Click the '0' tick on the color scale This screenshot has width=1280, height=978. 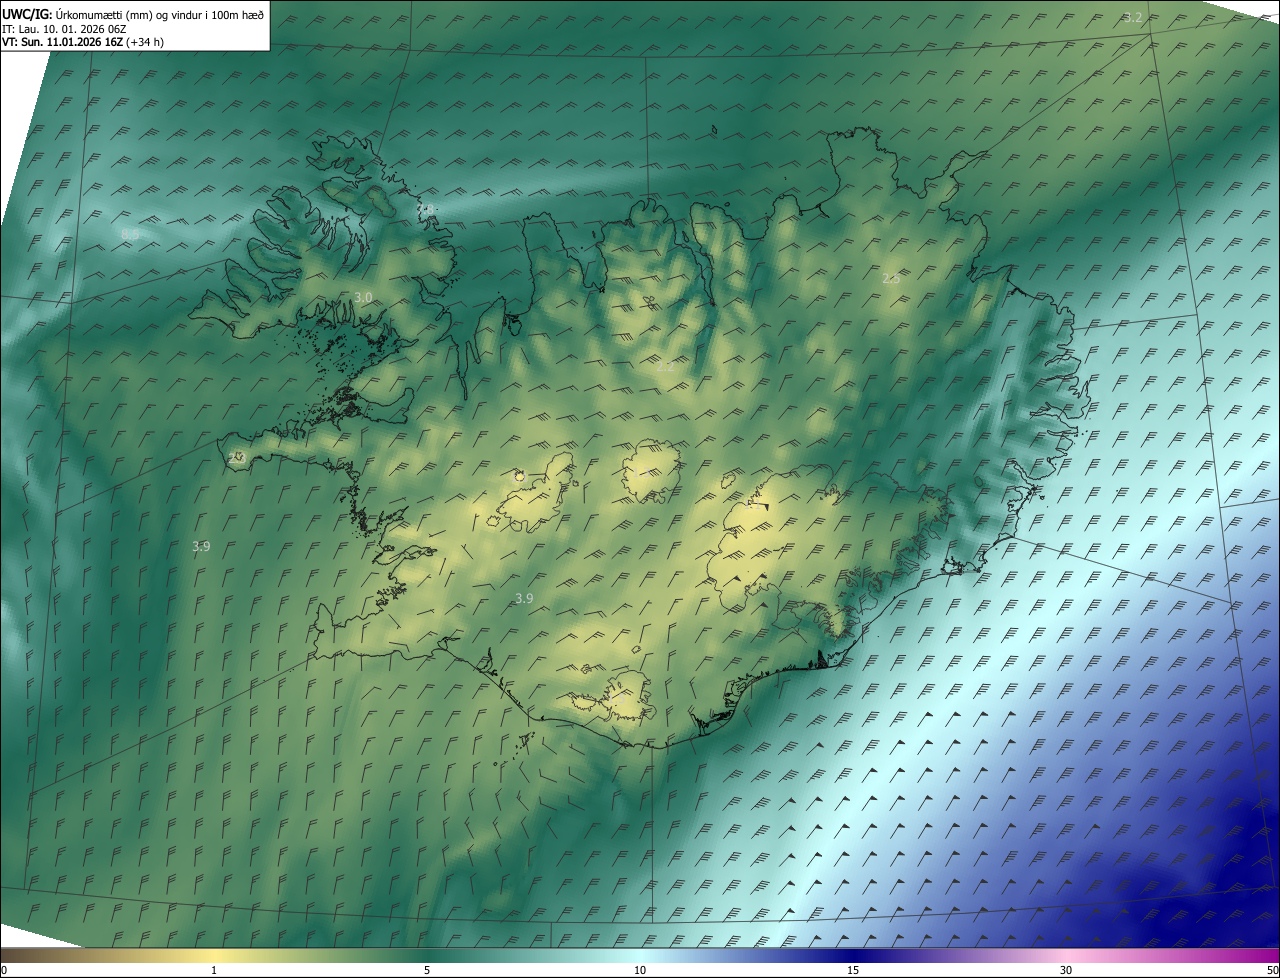(x=4, y=971)
